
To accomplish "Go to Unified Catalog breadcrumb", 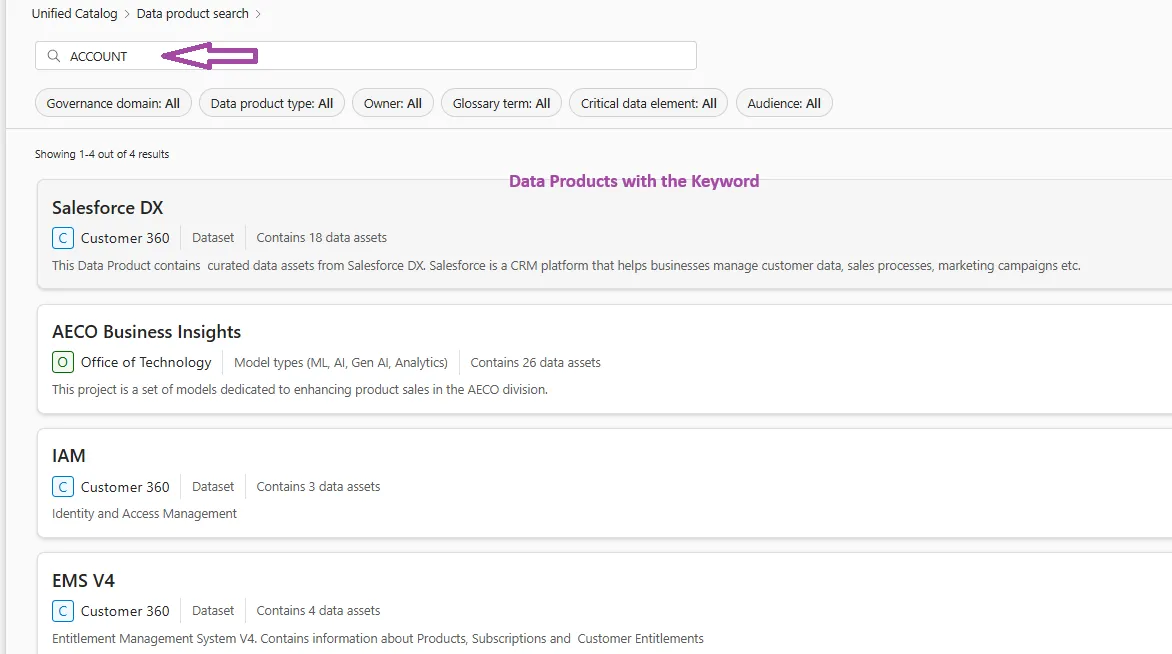I will coord(74,13).
